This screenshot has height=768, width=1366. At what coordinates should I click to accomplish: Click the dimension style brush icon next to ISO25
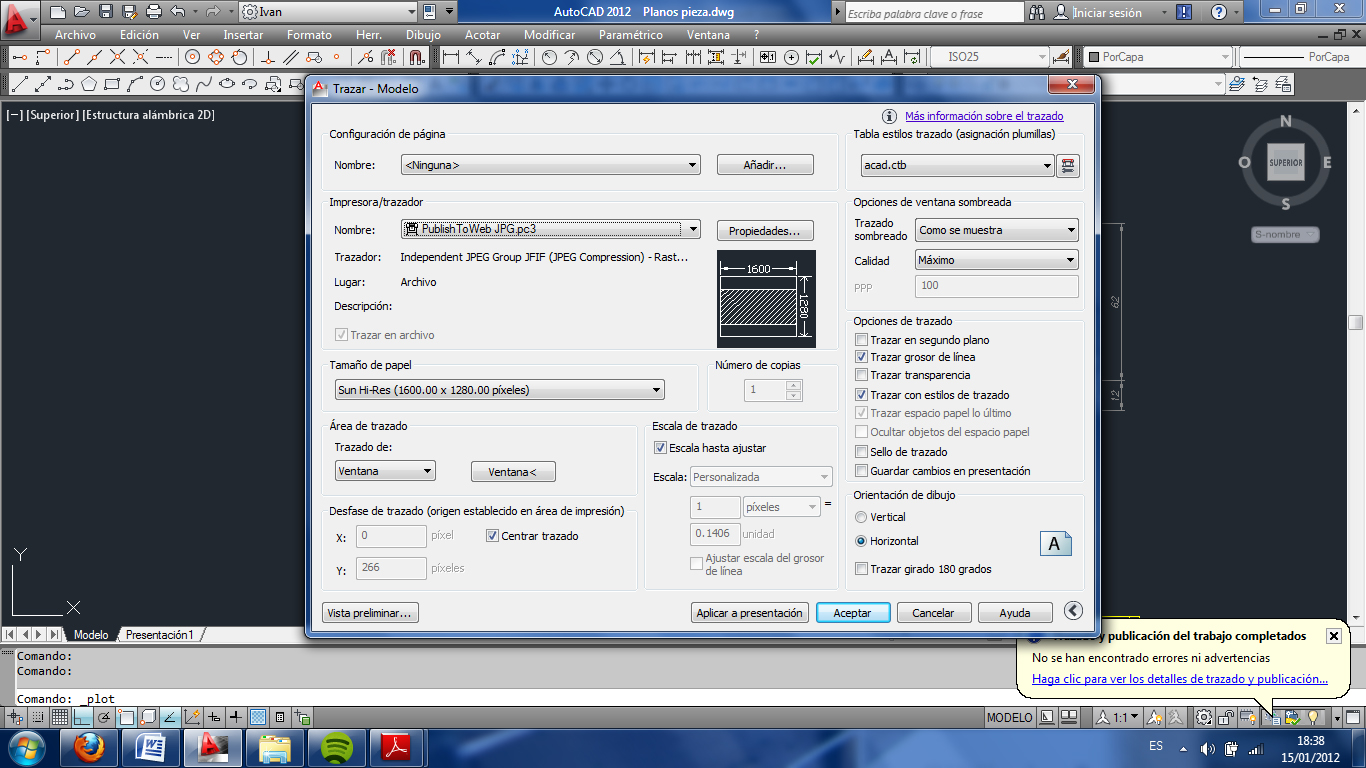click(x=1062, y=57)
